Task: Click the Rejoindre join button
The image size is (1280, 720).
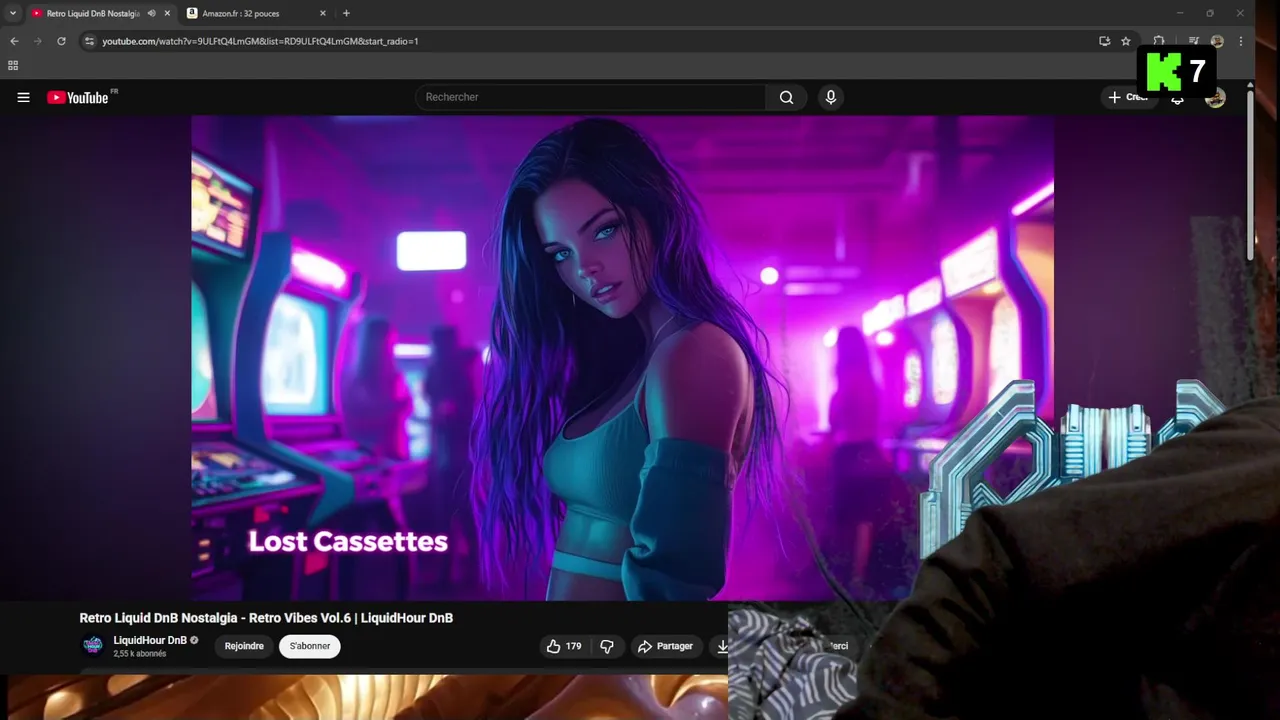Action: click(244, 646)
